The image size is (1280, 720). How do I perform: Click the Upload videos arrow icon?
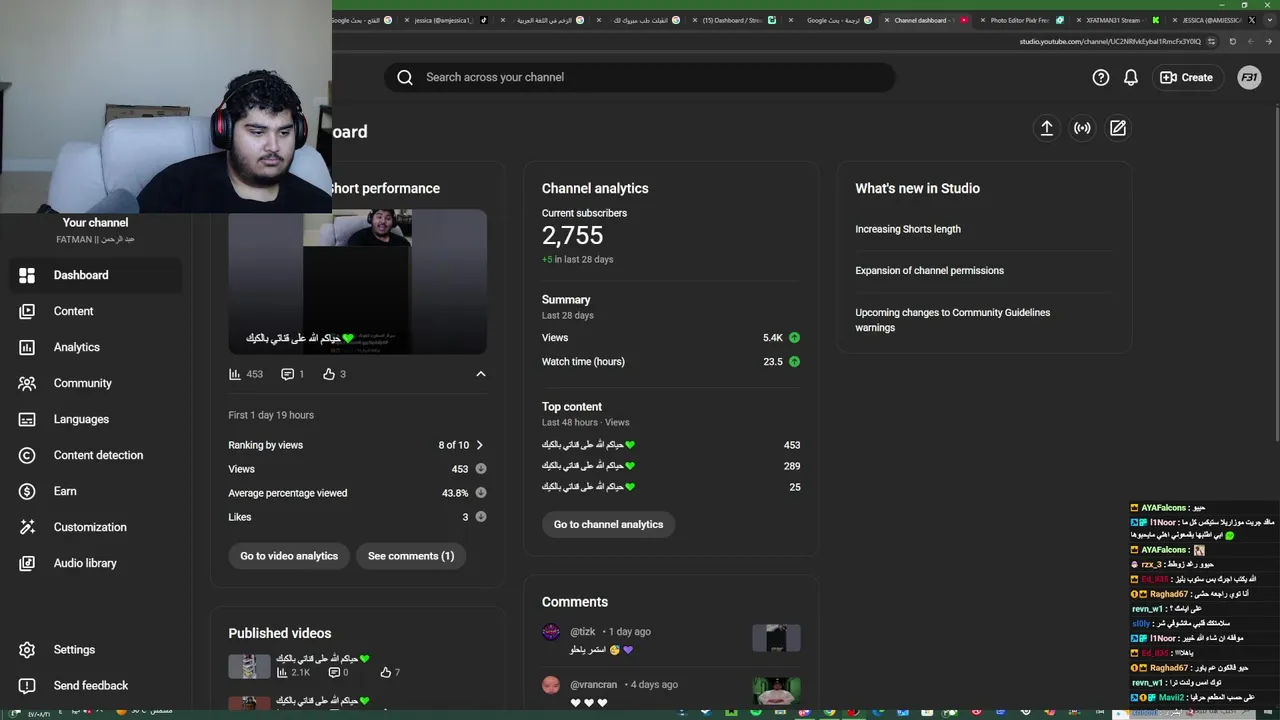coord(1047,128)
